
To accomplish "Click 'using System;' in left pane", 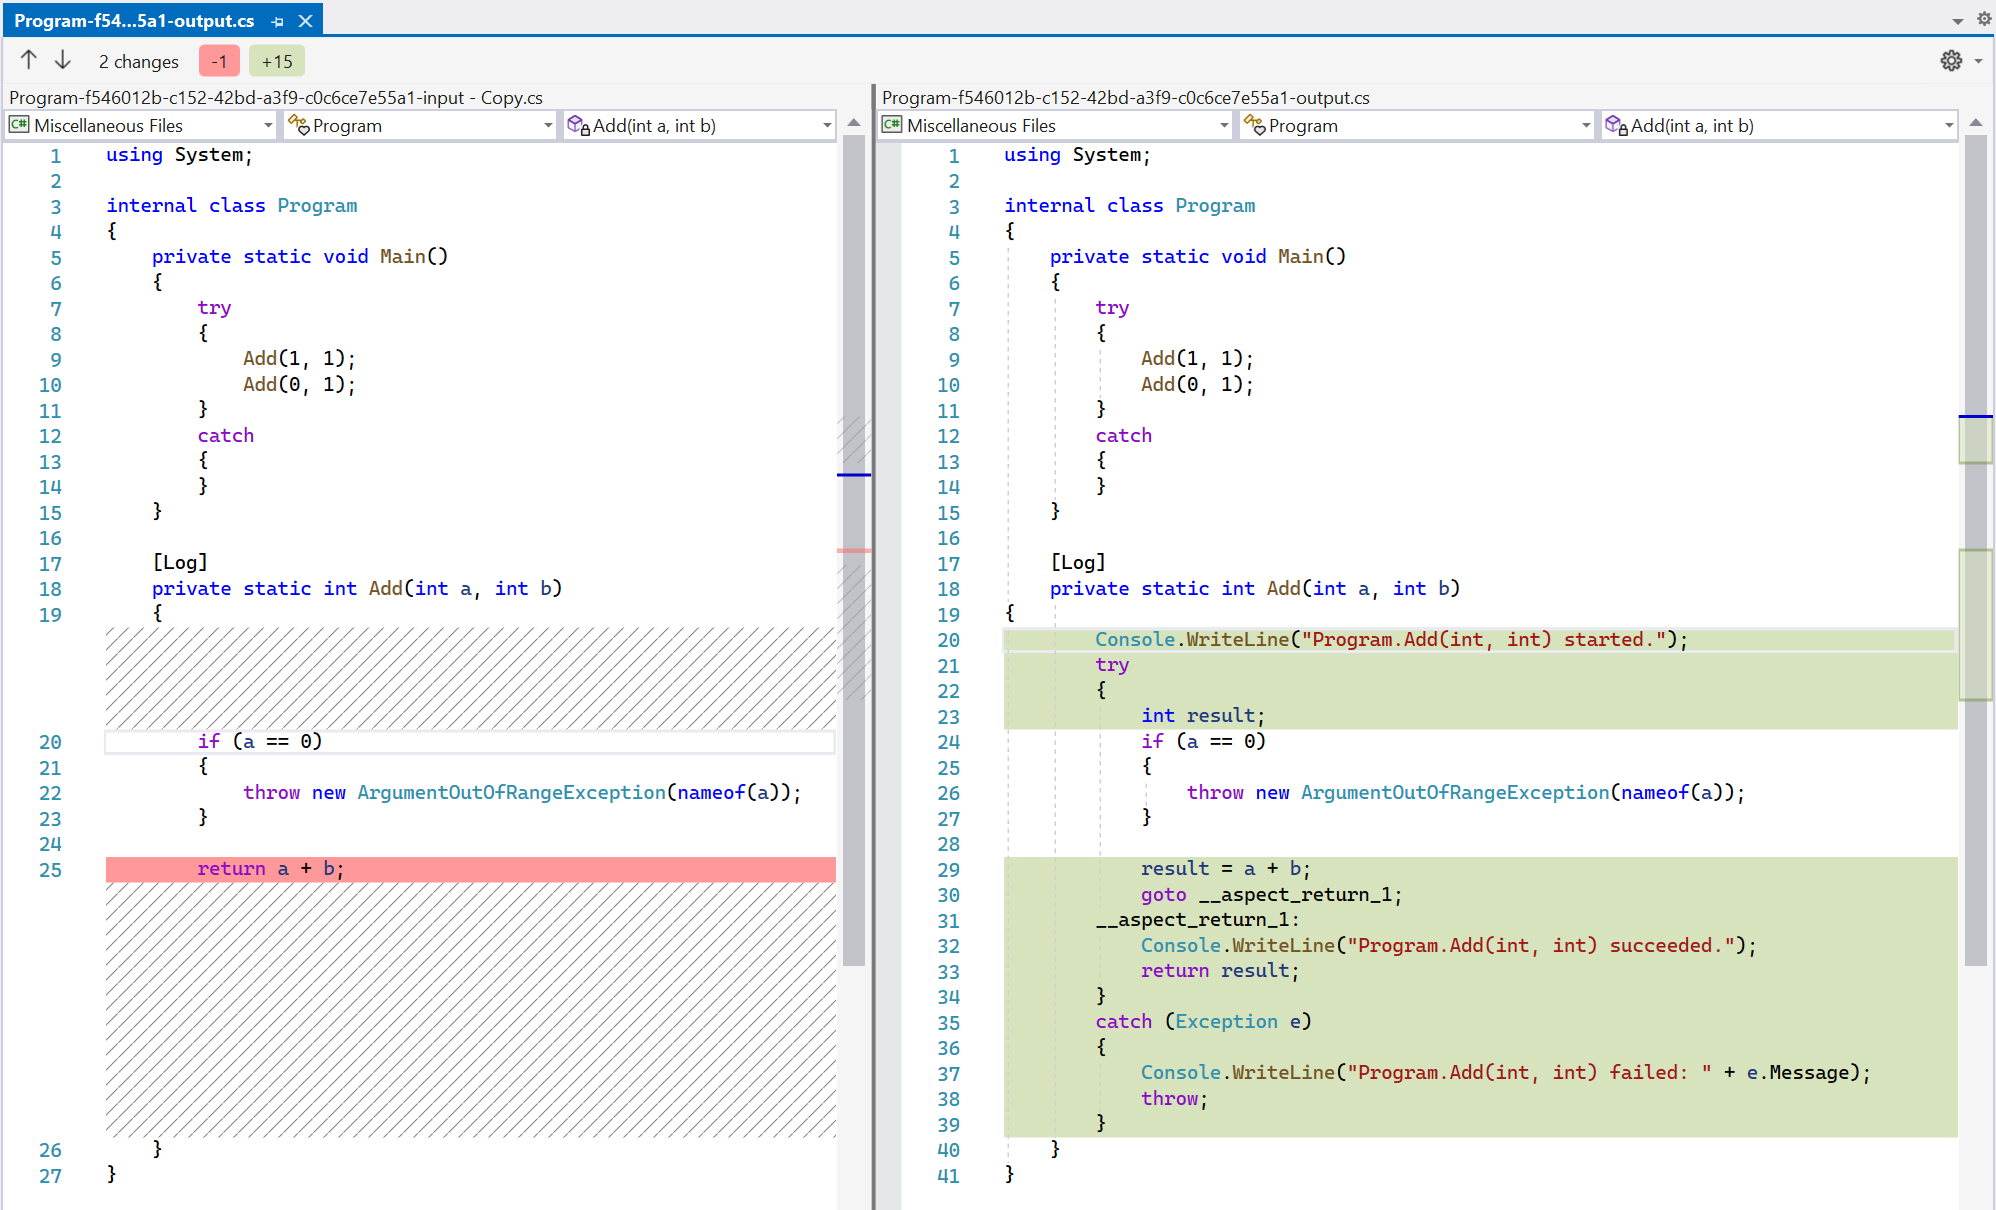I will tap(179, 155).
